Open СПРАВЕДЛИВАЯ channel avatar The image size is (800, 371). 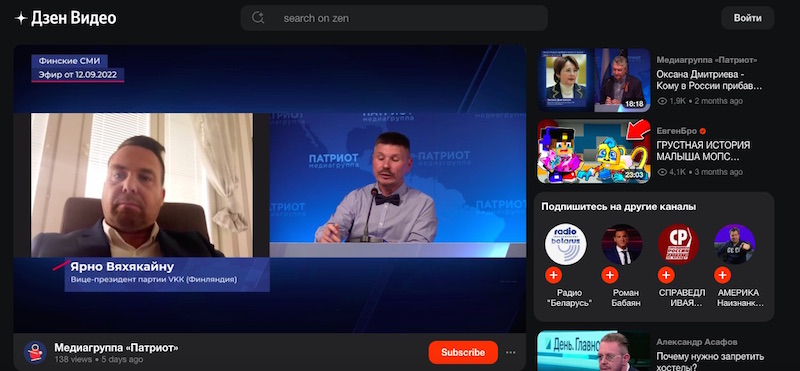pos(678,244)
